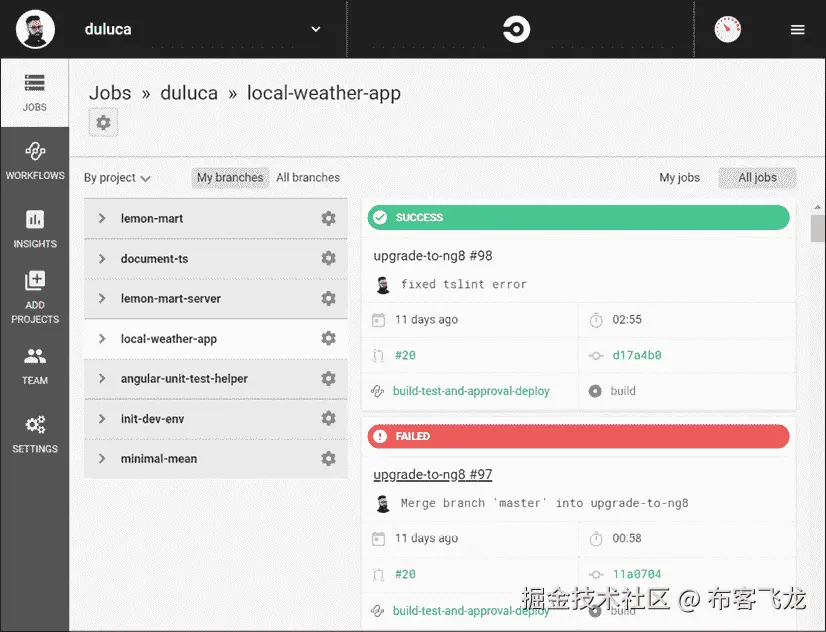Switch to My branches filter
Image resolution: width=826 pixels, height=632 pixels.
click(x=230, y=177)
